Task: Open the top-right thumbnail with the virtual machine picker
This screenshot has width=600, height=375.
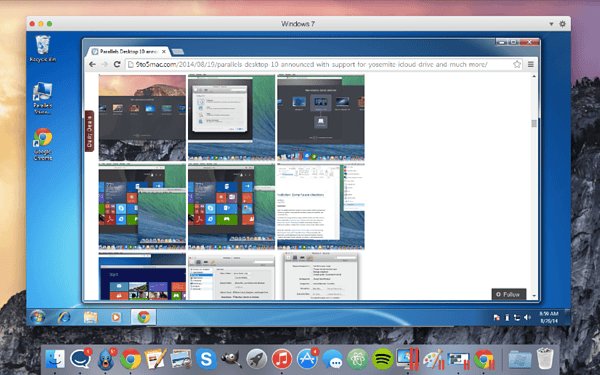Action: [x=321, y=117]
